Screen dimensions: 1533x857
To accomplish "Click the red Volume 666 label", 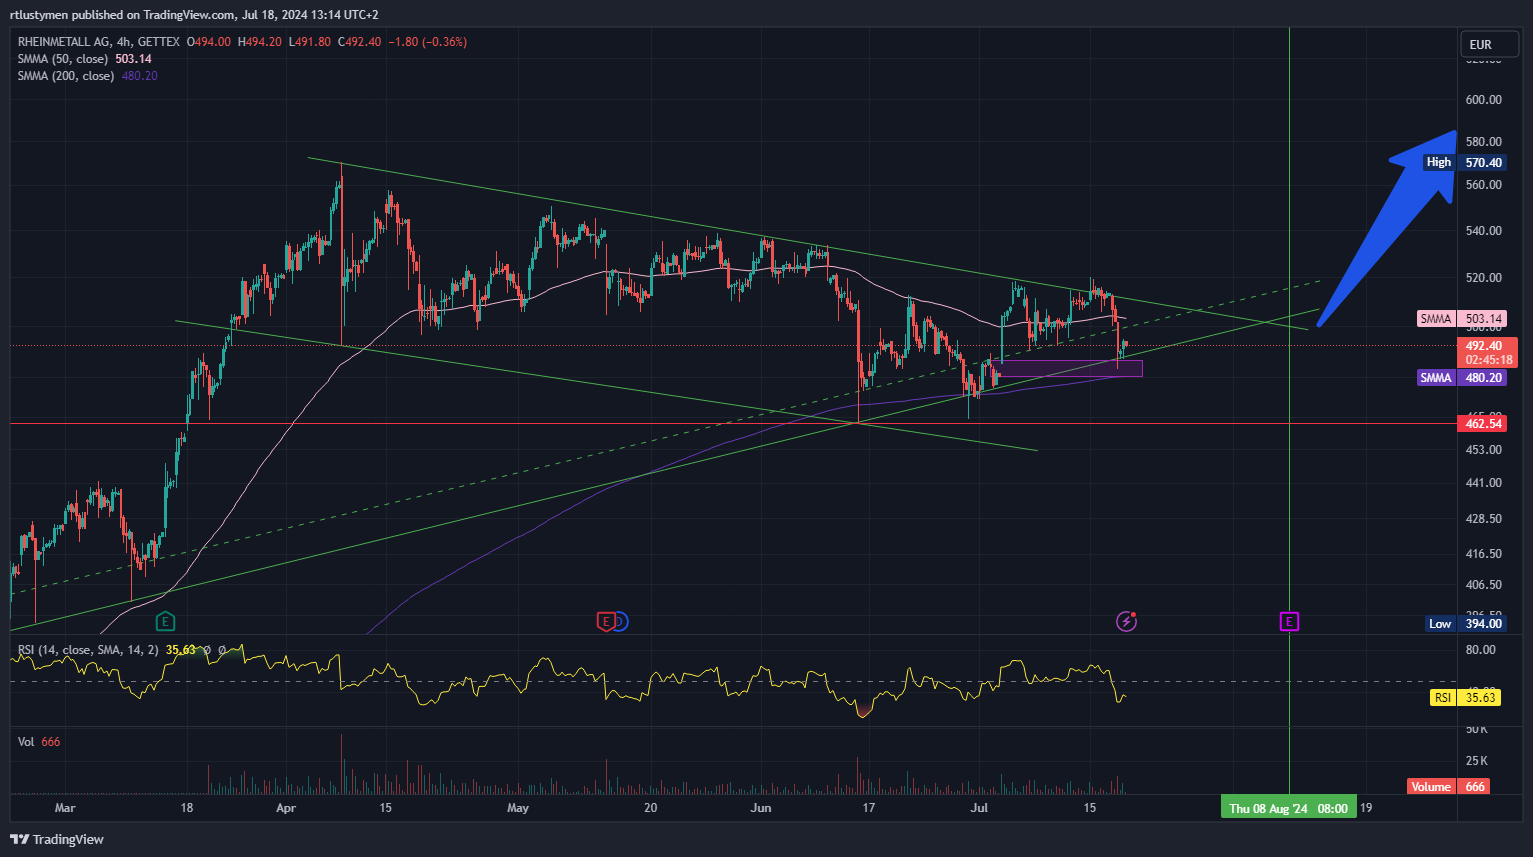I will (x=1448, y=787).
